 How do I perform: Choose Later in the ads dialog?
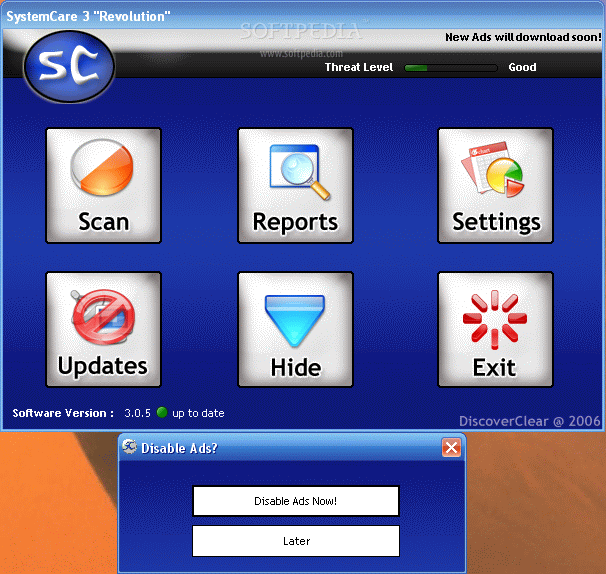296,541
